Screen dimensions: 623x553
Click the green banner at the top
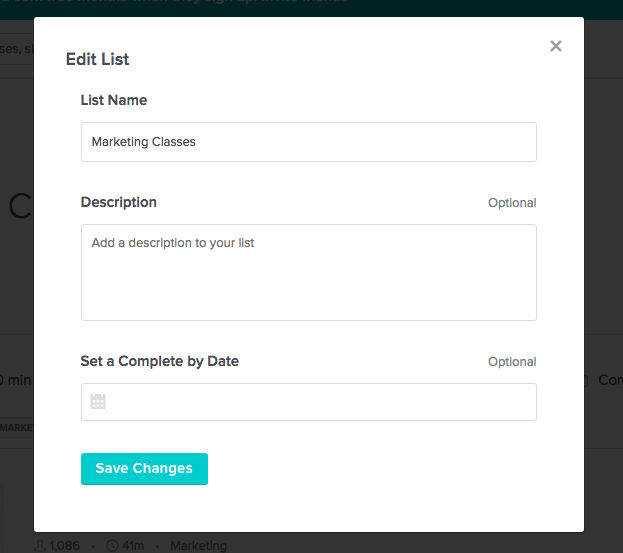click(300, 5)
